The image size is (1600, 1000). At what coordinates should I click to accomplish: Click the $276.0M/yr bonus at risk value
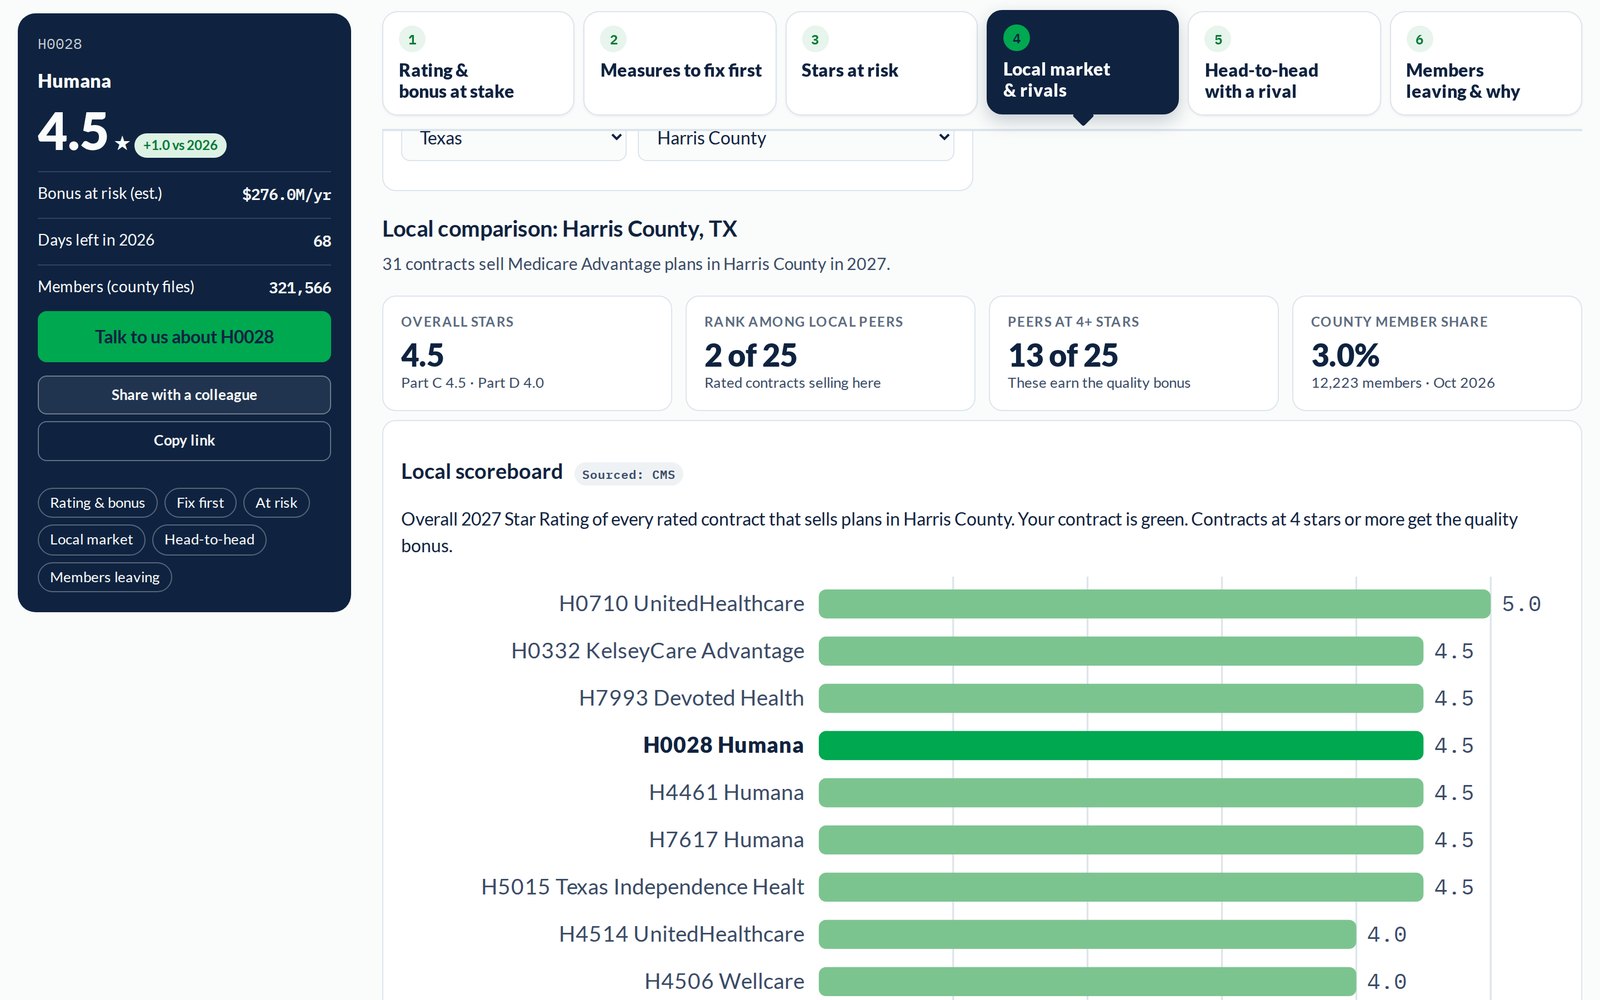point(286,194)
